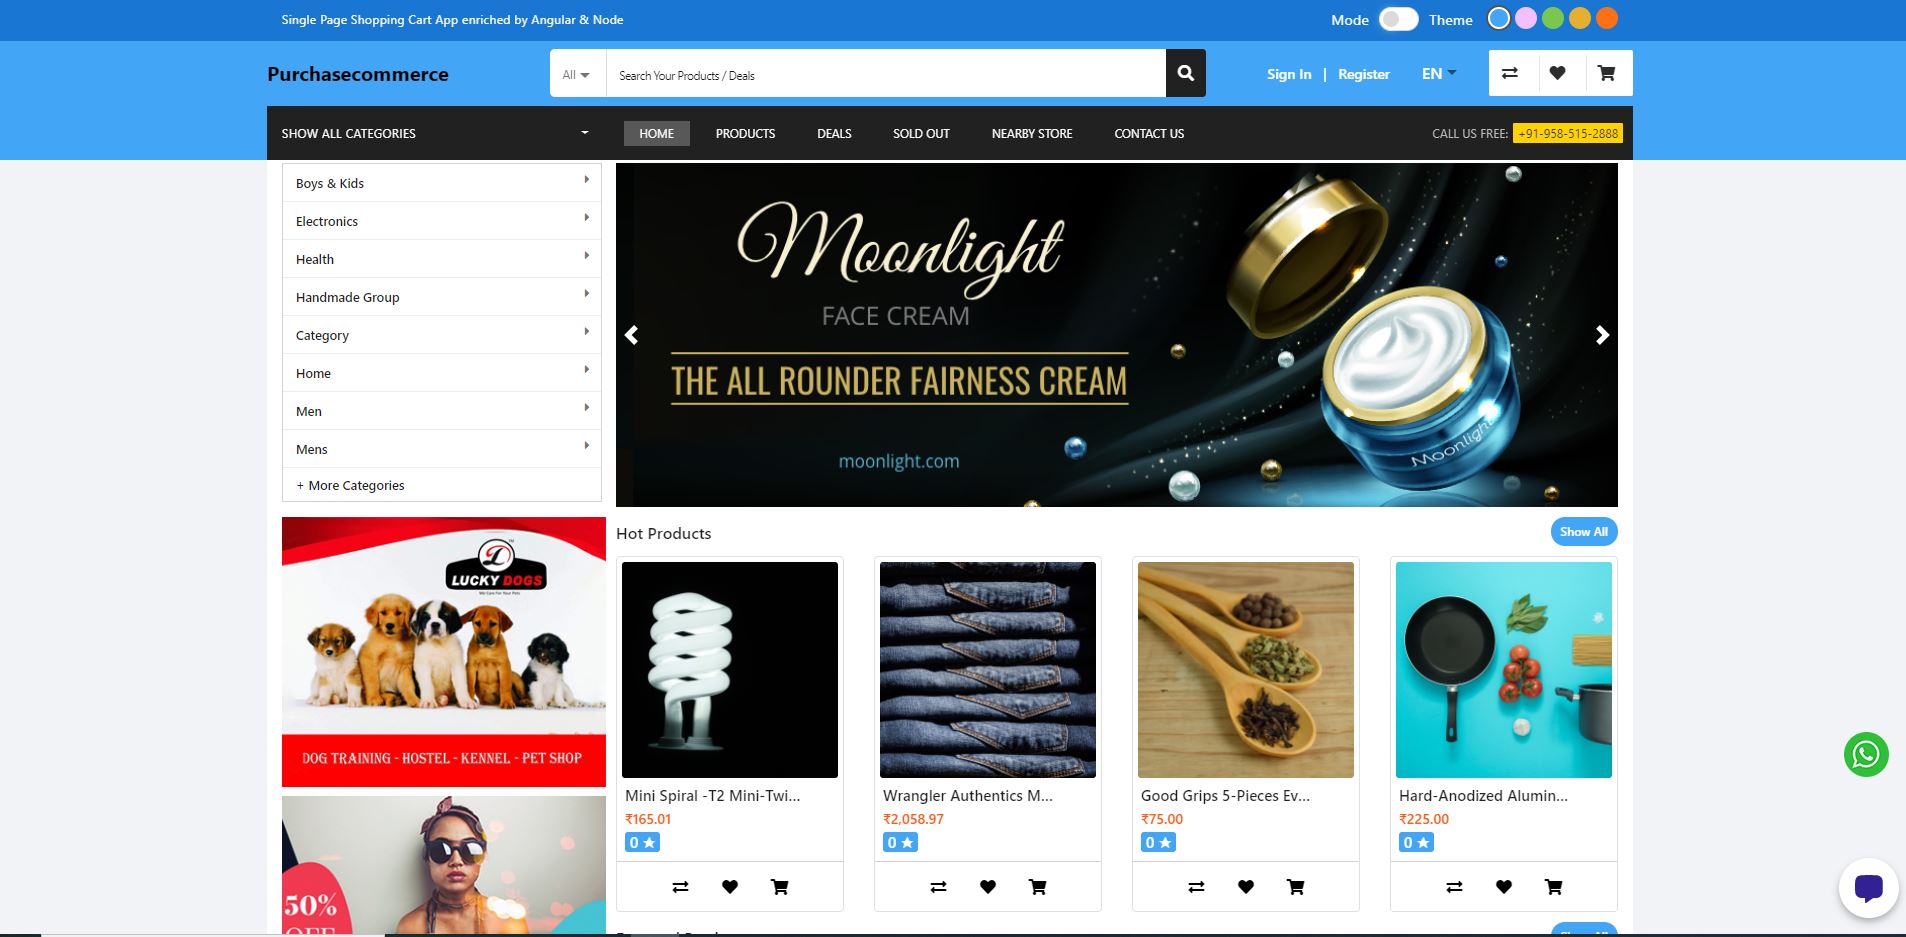Compare the Good Grips 5-Pieces product
Image resolution: width=1906 pixels, height=937 pixels.
click(x=1196, y=886)
